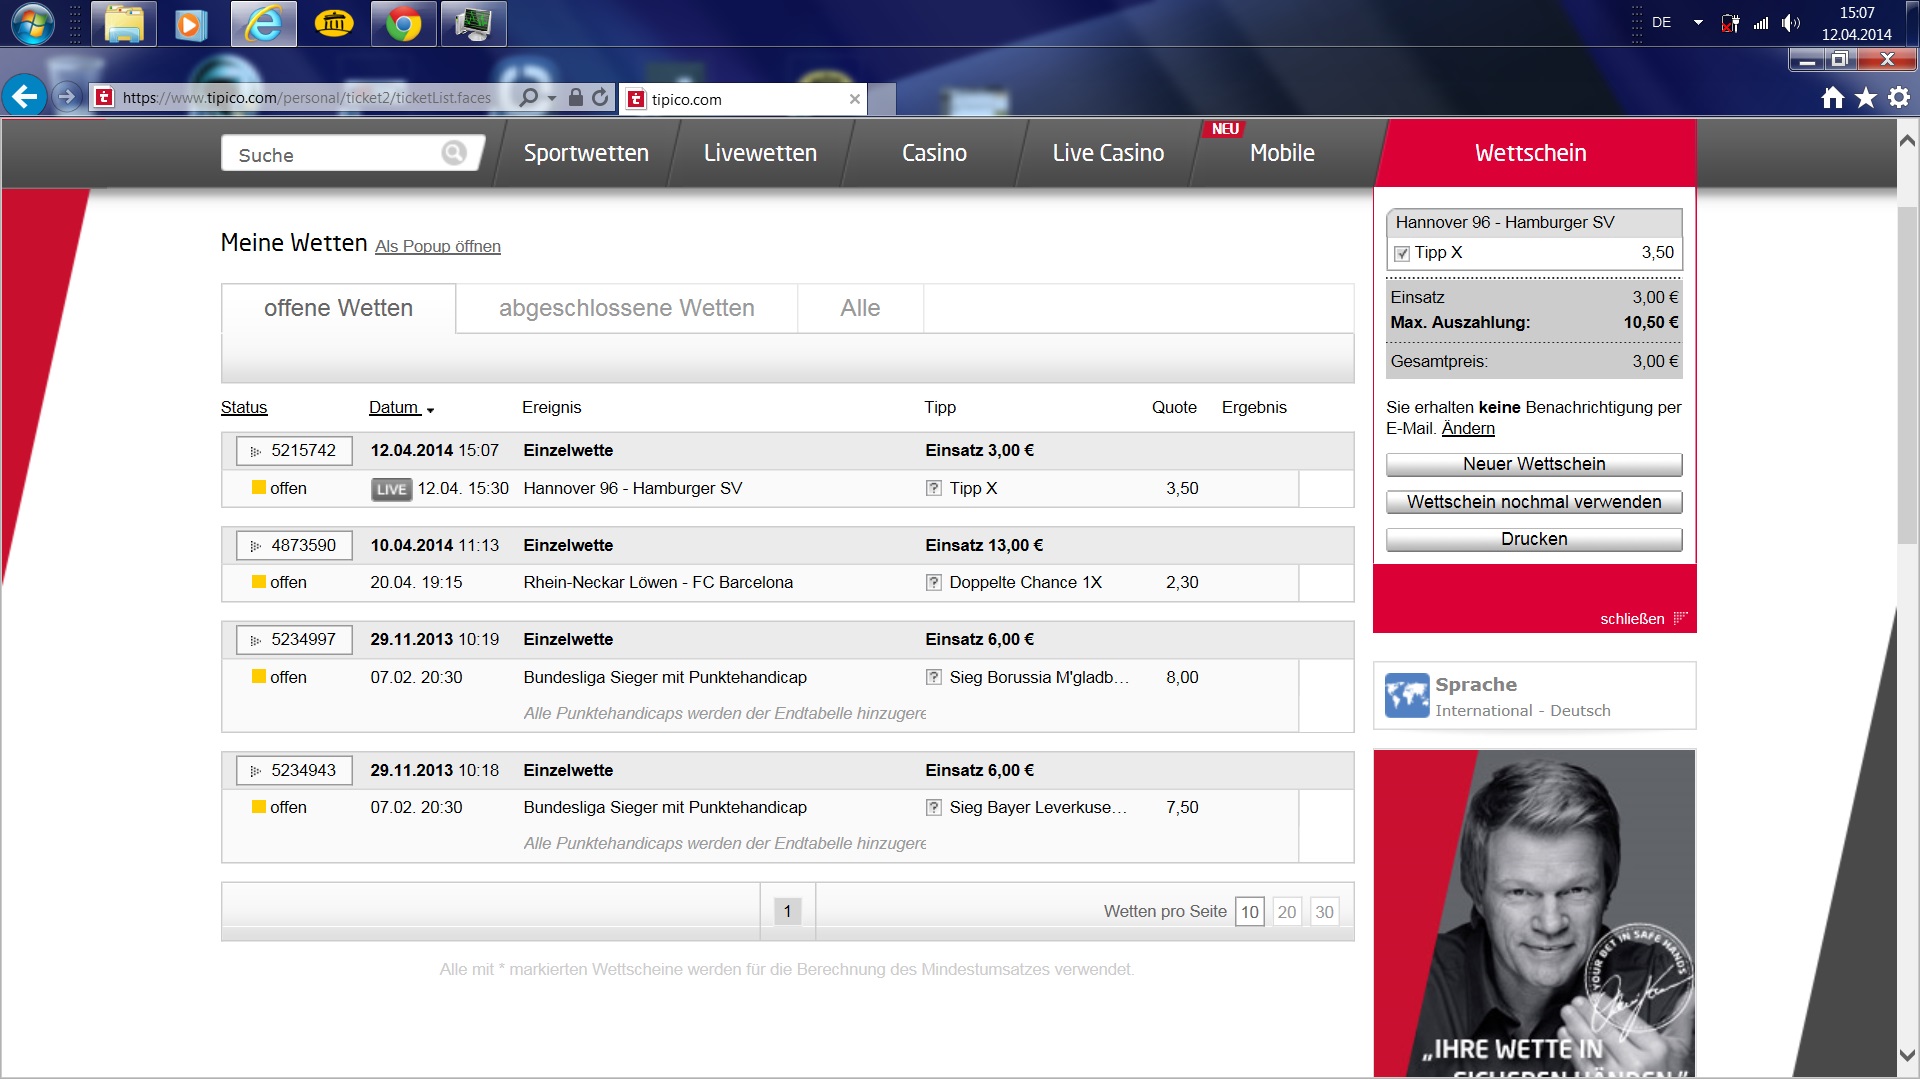
Task: Set Wetten pro Seite to 10
Action: (x=1249, y=912)
